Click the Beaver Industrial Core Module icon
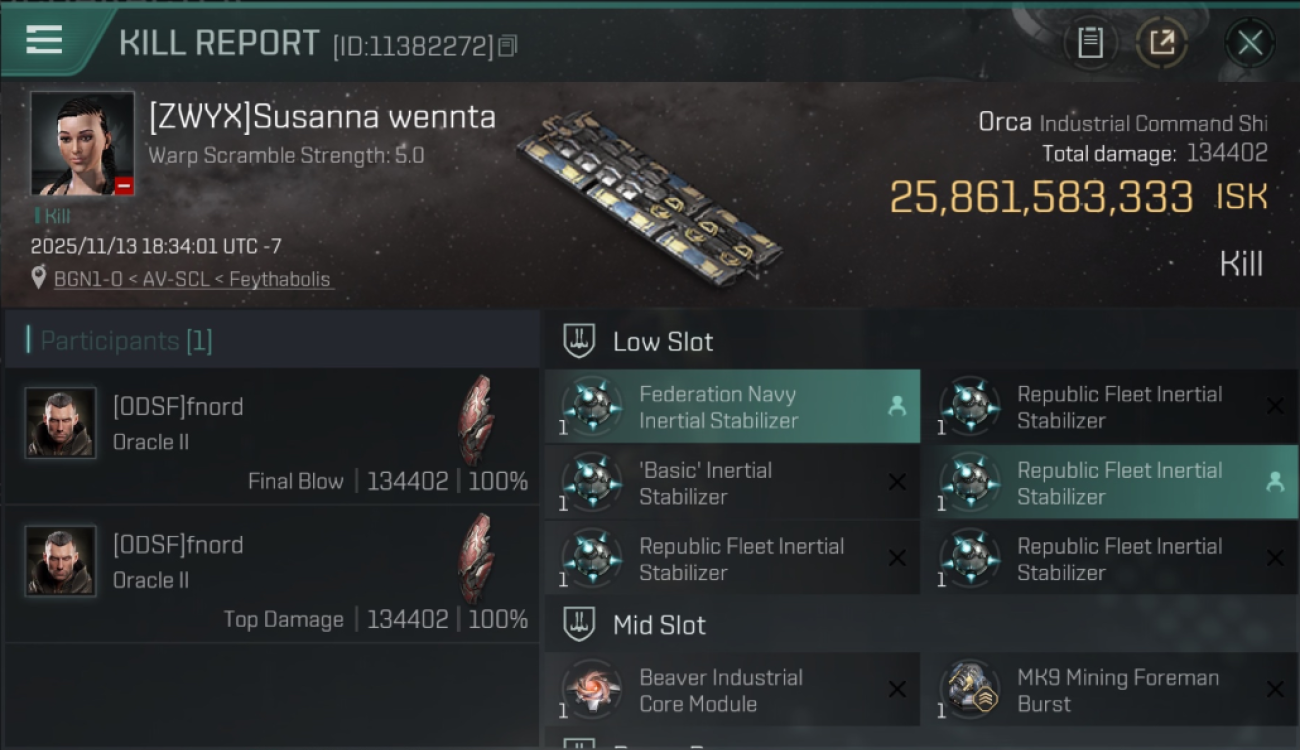This screenshot has height=750, width=1300. click(592, 690)
